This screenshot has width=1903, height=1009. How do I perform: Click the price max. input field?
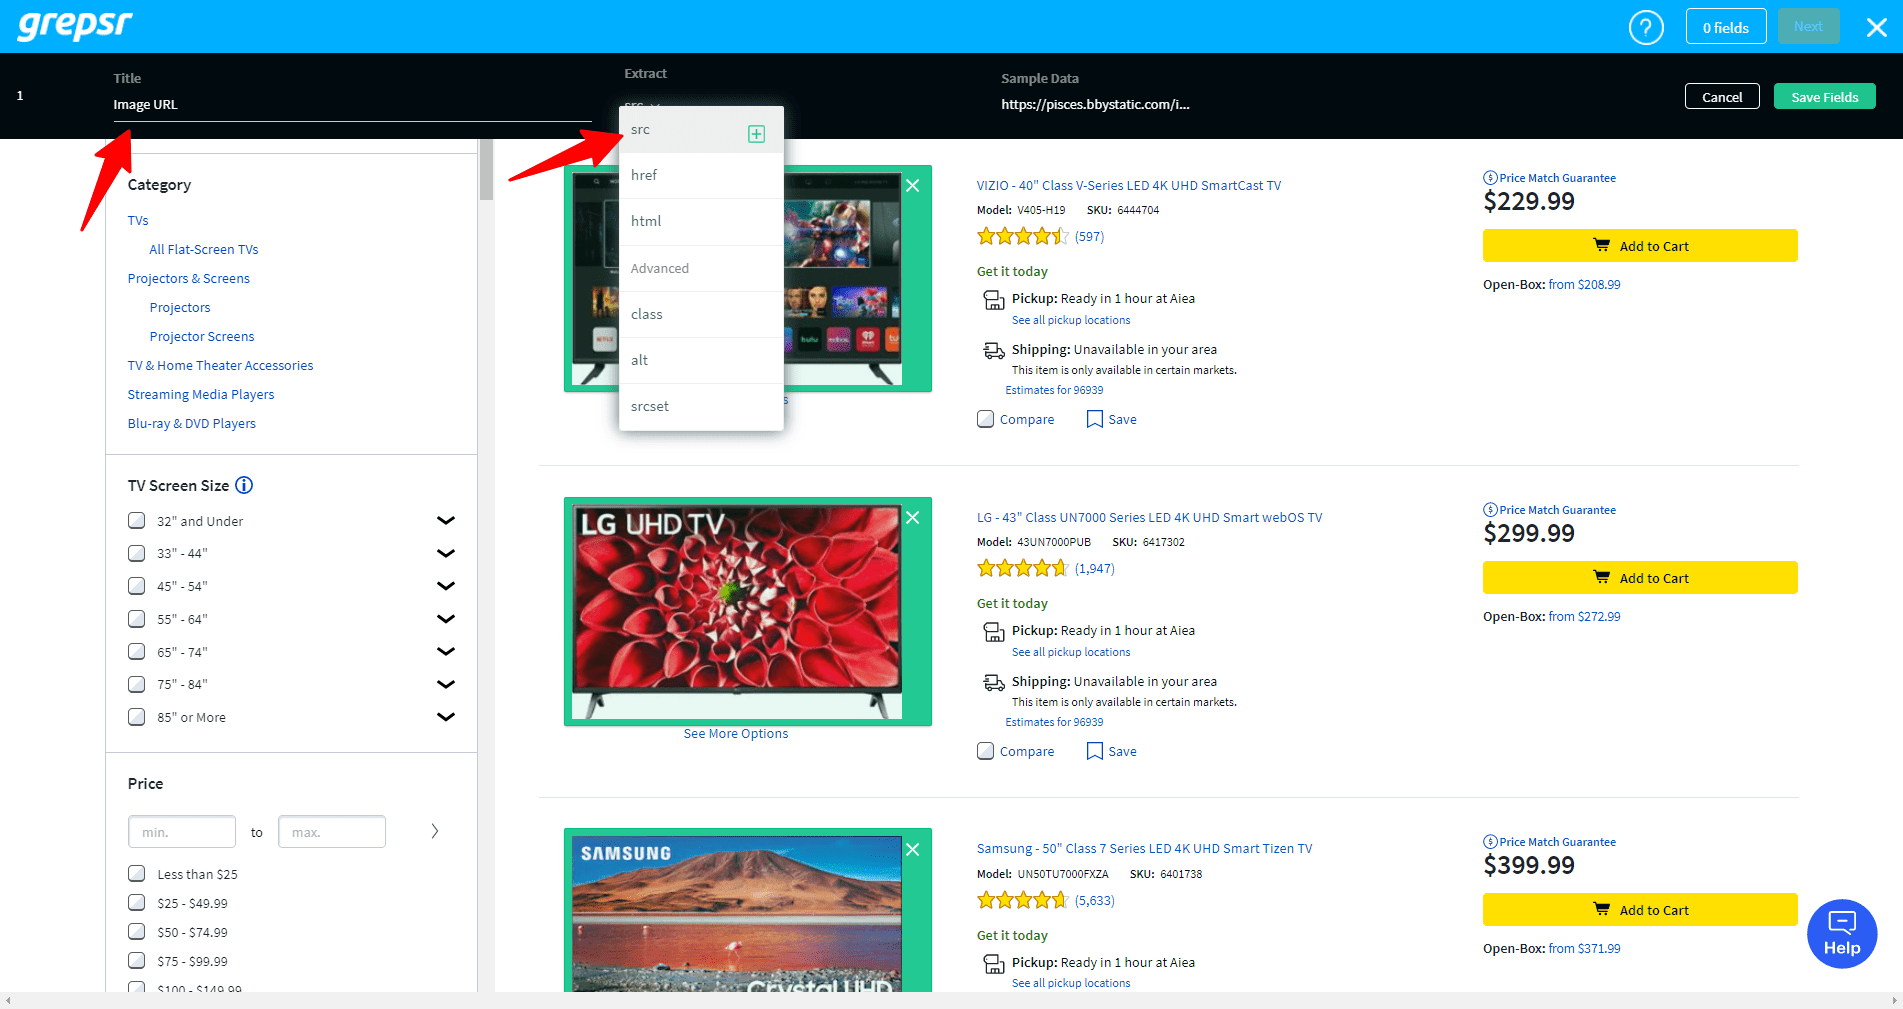click(332, 832)
